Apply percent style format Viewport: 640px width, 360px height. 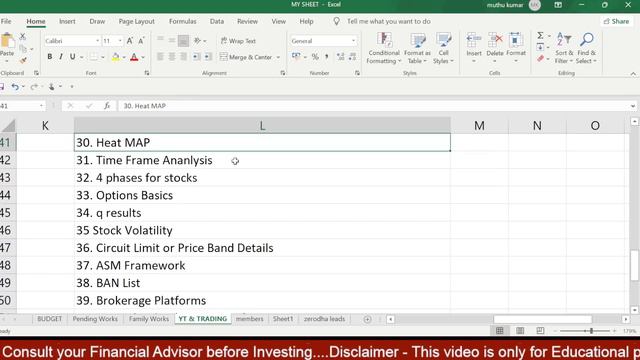click(x=315, y=57)
